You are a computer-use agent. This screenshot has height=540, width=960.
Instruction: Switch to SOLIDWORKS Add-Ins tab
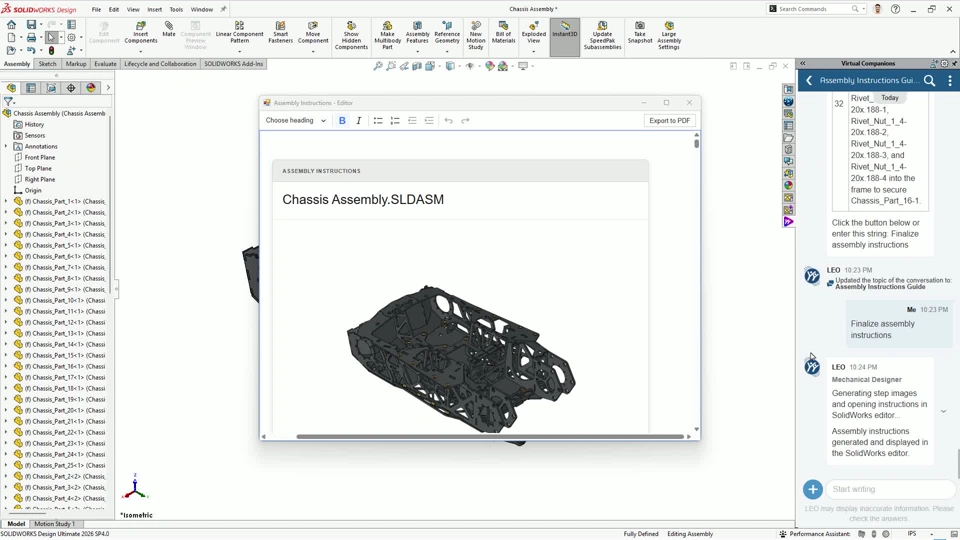(233, 64)
